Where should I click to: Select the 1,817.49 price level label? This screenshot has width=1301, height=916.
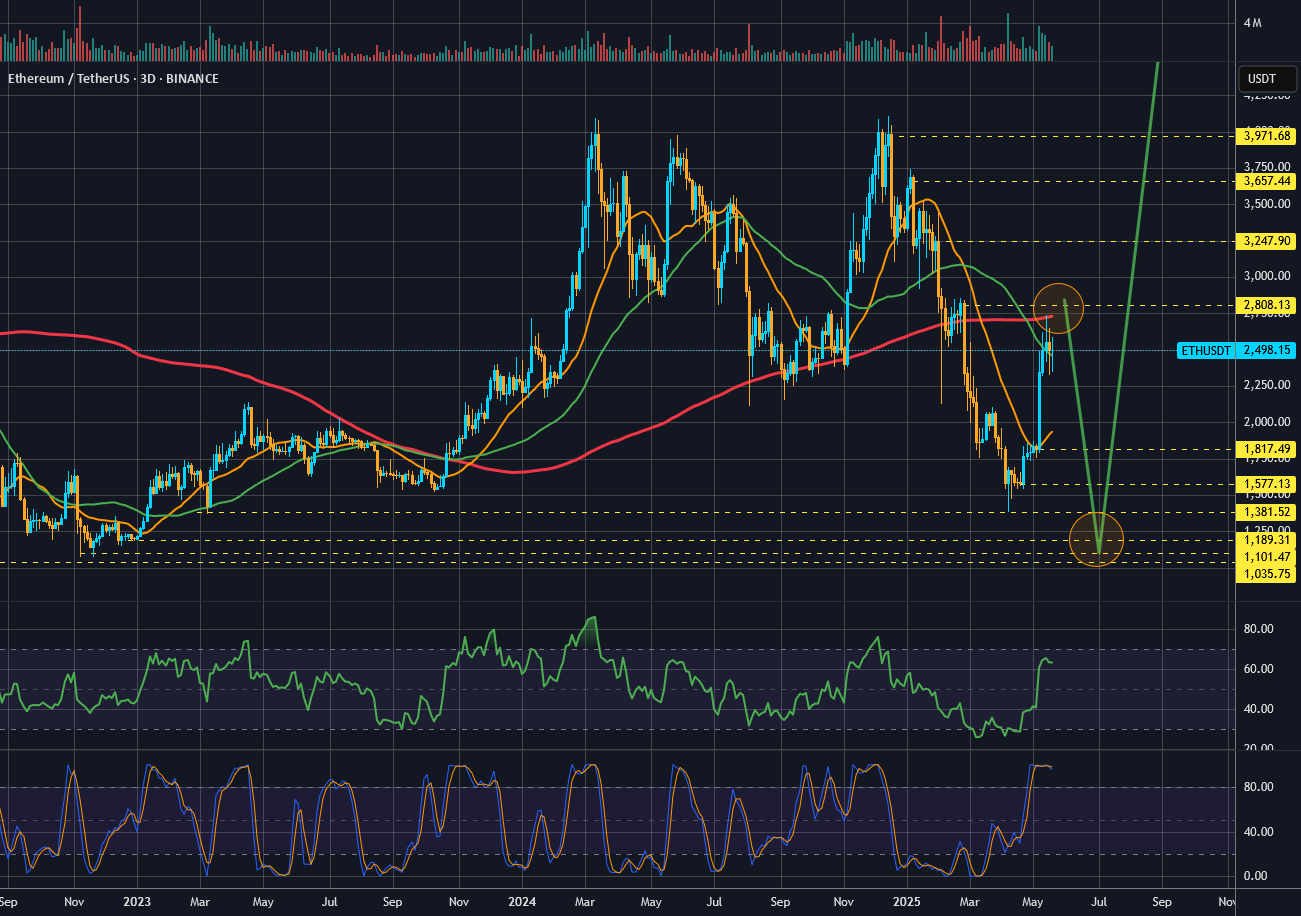click(1267, 449)
